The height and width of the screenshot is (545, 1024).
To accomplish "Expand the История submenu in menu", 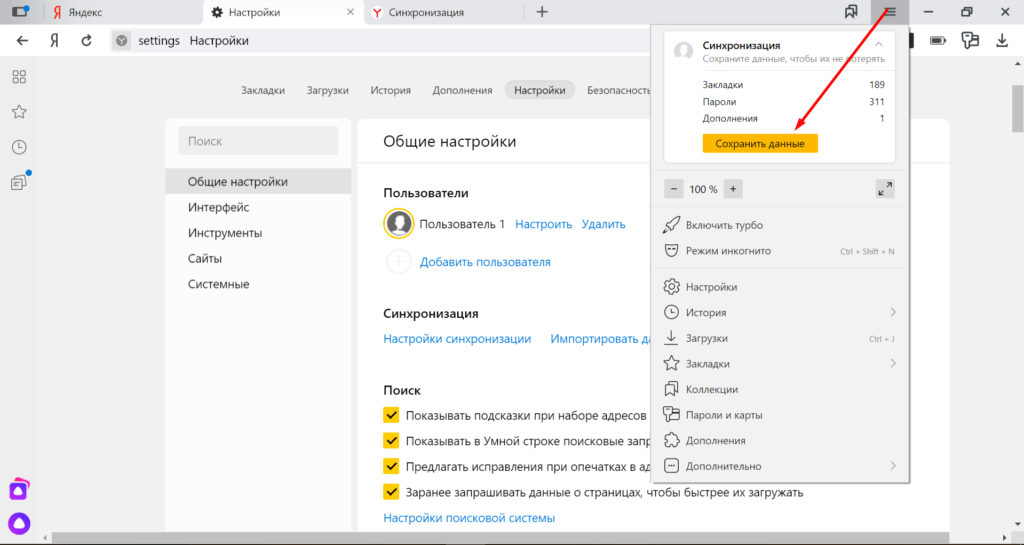I will point(892,313).
